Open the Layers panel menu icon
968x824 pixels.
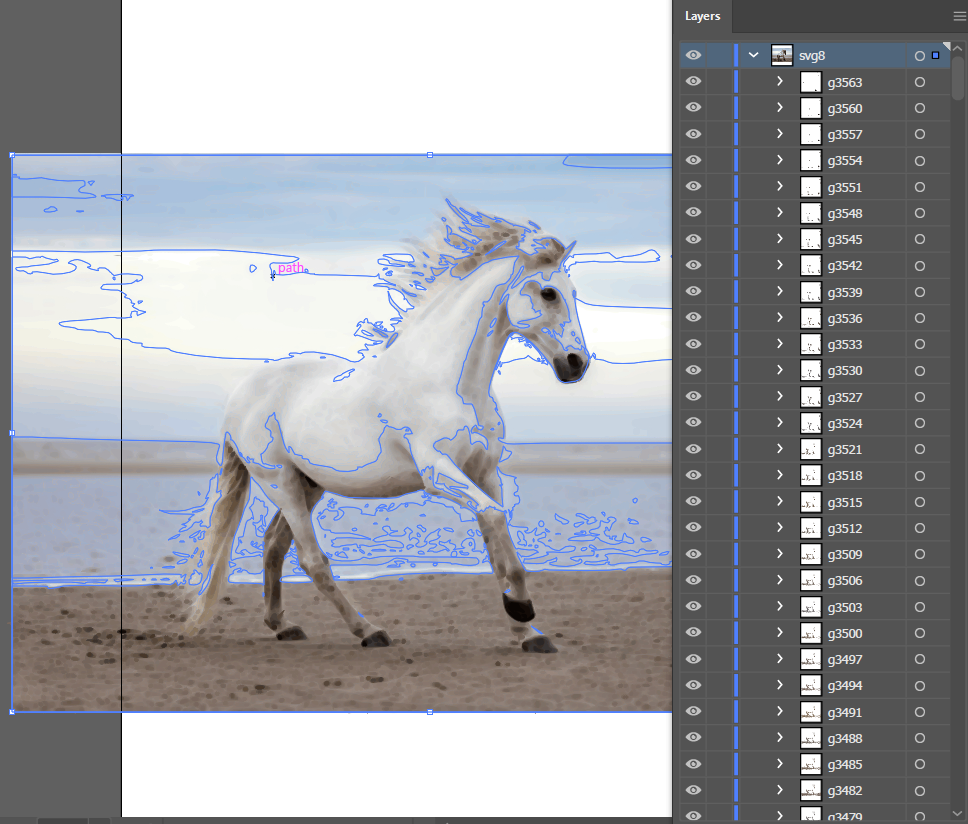pos(960,17)
